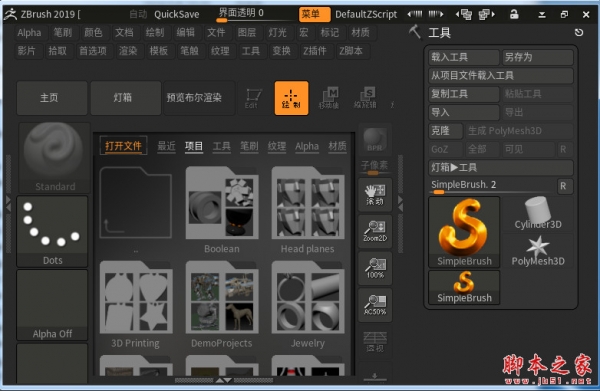Click 载入工具 Load Tool button
600x391 pixels.
coord(464,57)
